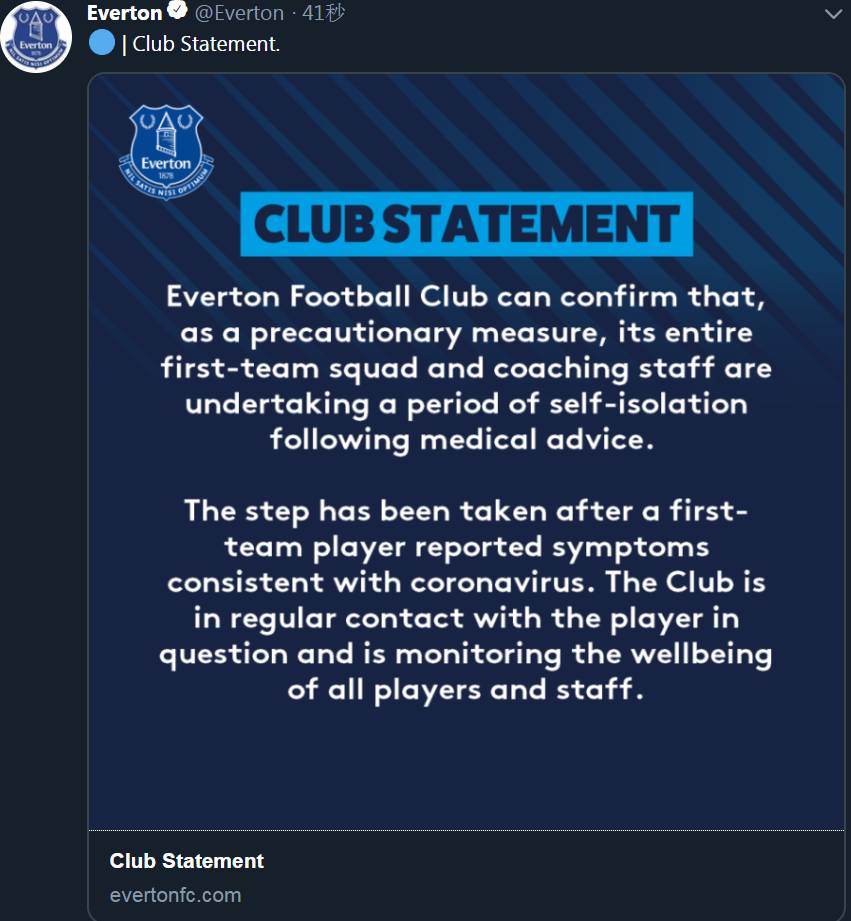Visit the evertonfc.com domain link
Image resolution: width=851 pixels, height=921 pixels.
[176, 895]
